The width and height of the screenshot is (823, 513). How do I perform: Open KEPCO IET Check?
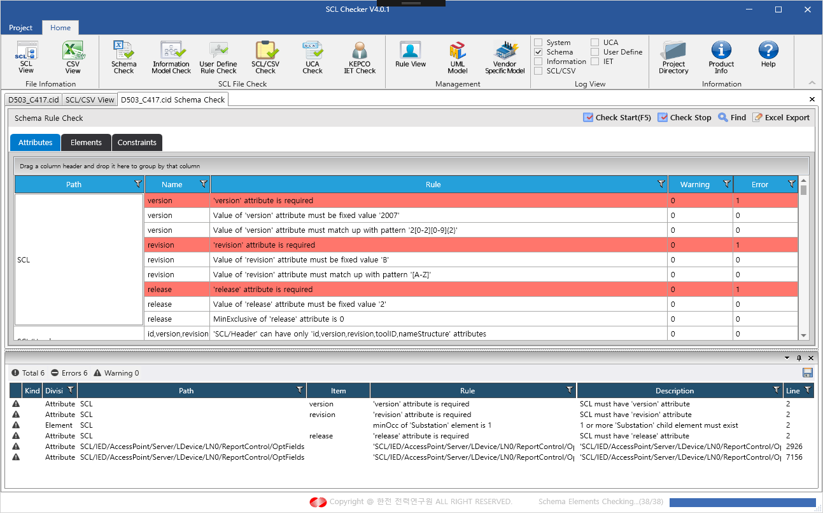point(359,57)
